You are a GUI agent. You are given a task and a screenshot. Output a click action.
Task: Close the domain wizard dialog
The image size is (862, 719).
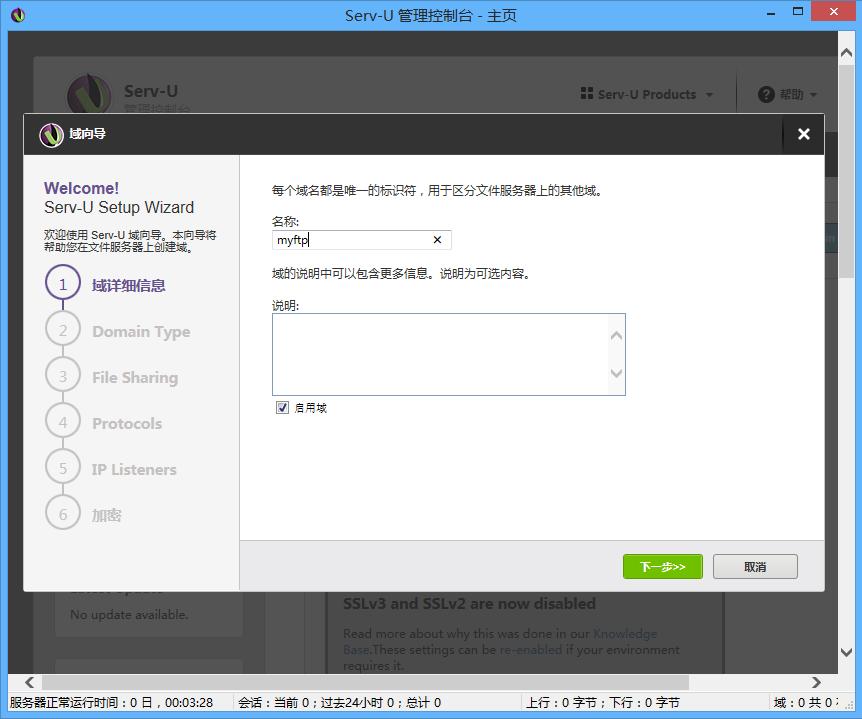(803, 134)
